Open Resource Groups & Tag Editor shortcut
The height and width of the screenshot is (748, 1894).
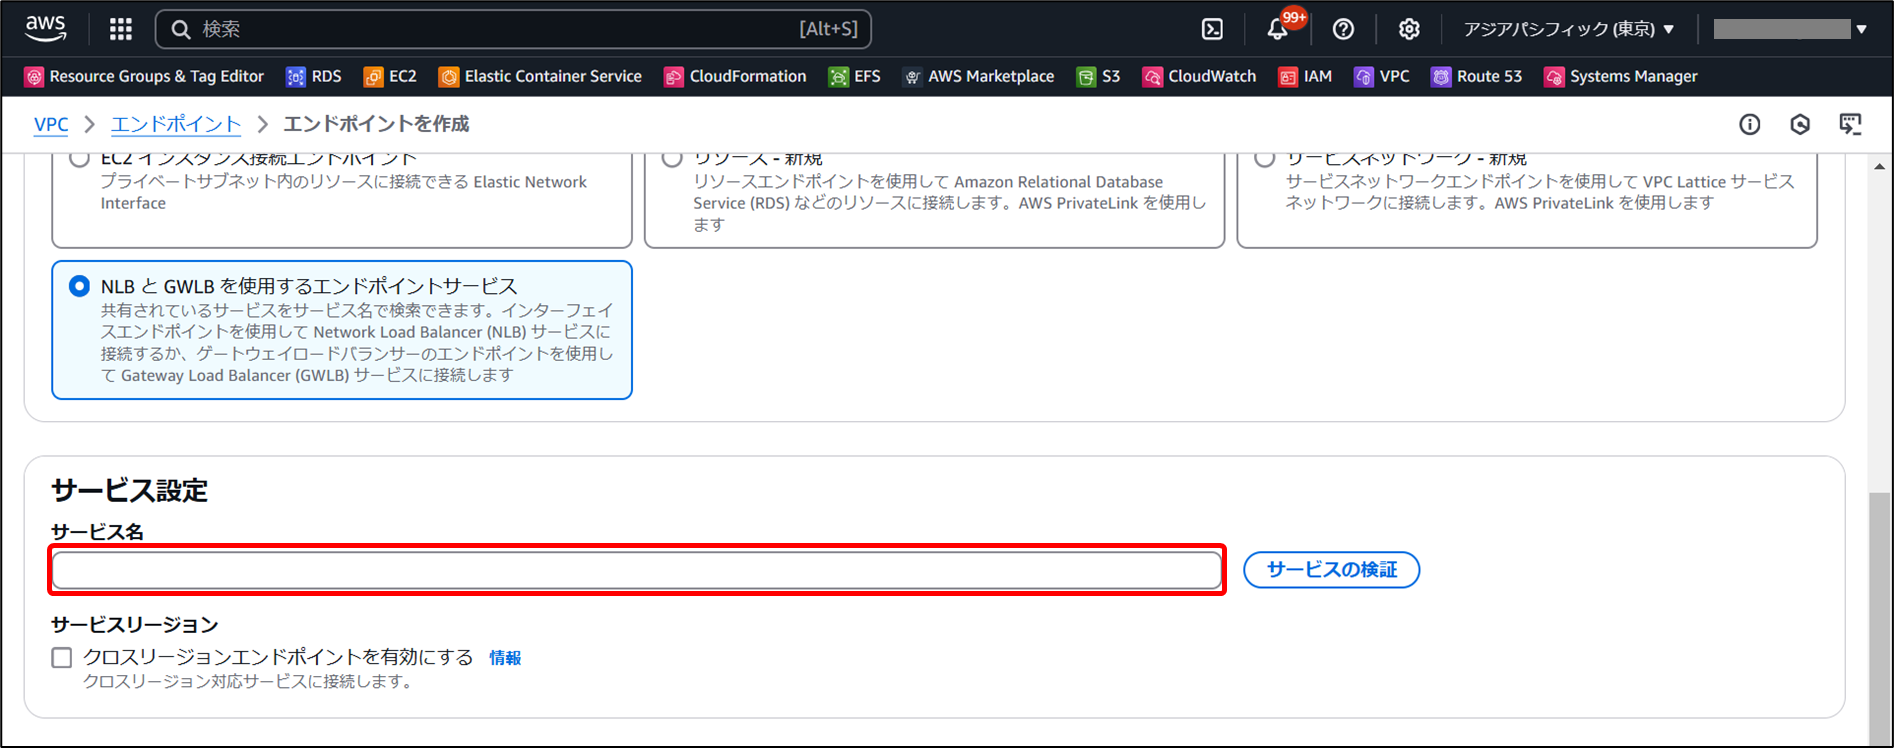click(144, 76)
